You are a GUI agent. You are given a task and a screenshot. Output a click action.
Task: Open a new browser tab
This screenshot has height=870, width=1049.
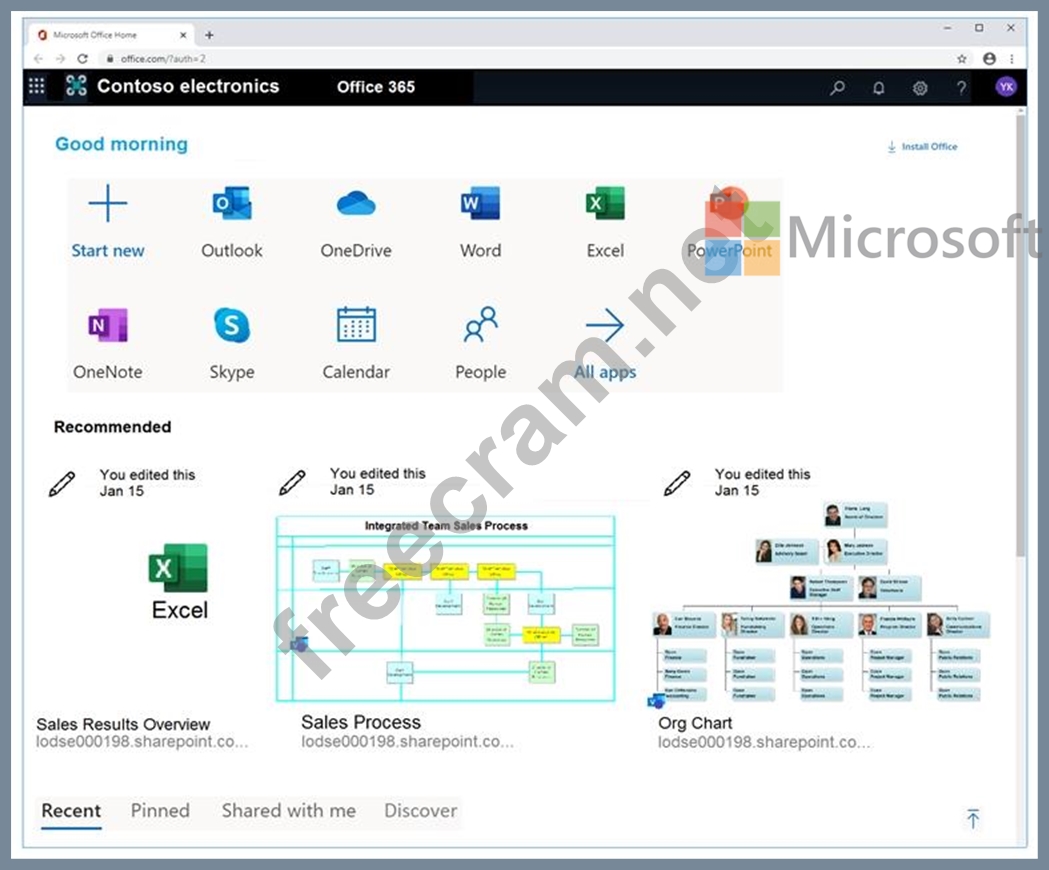[209, 35]
